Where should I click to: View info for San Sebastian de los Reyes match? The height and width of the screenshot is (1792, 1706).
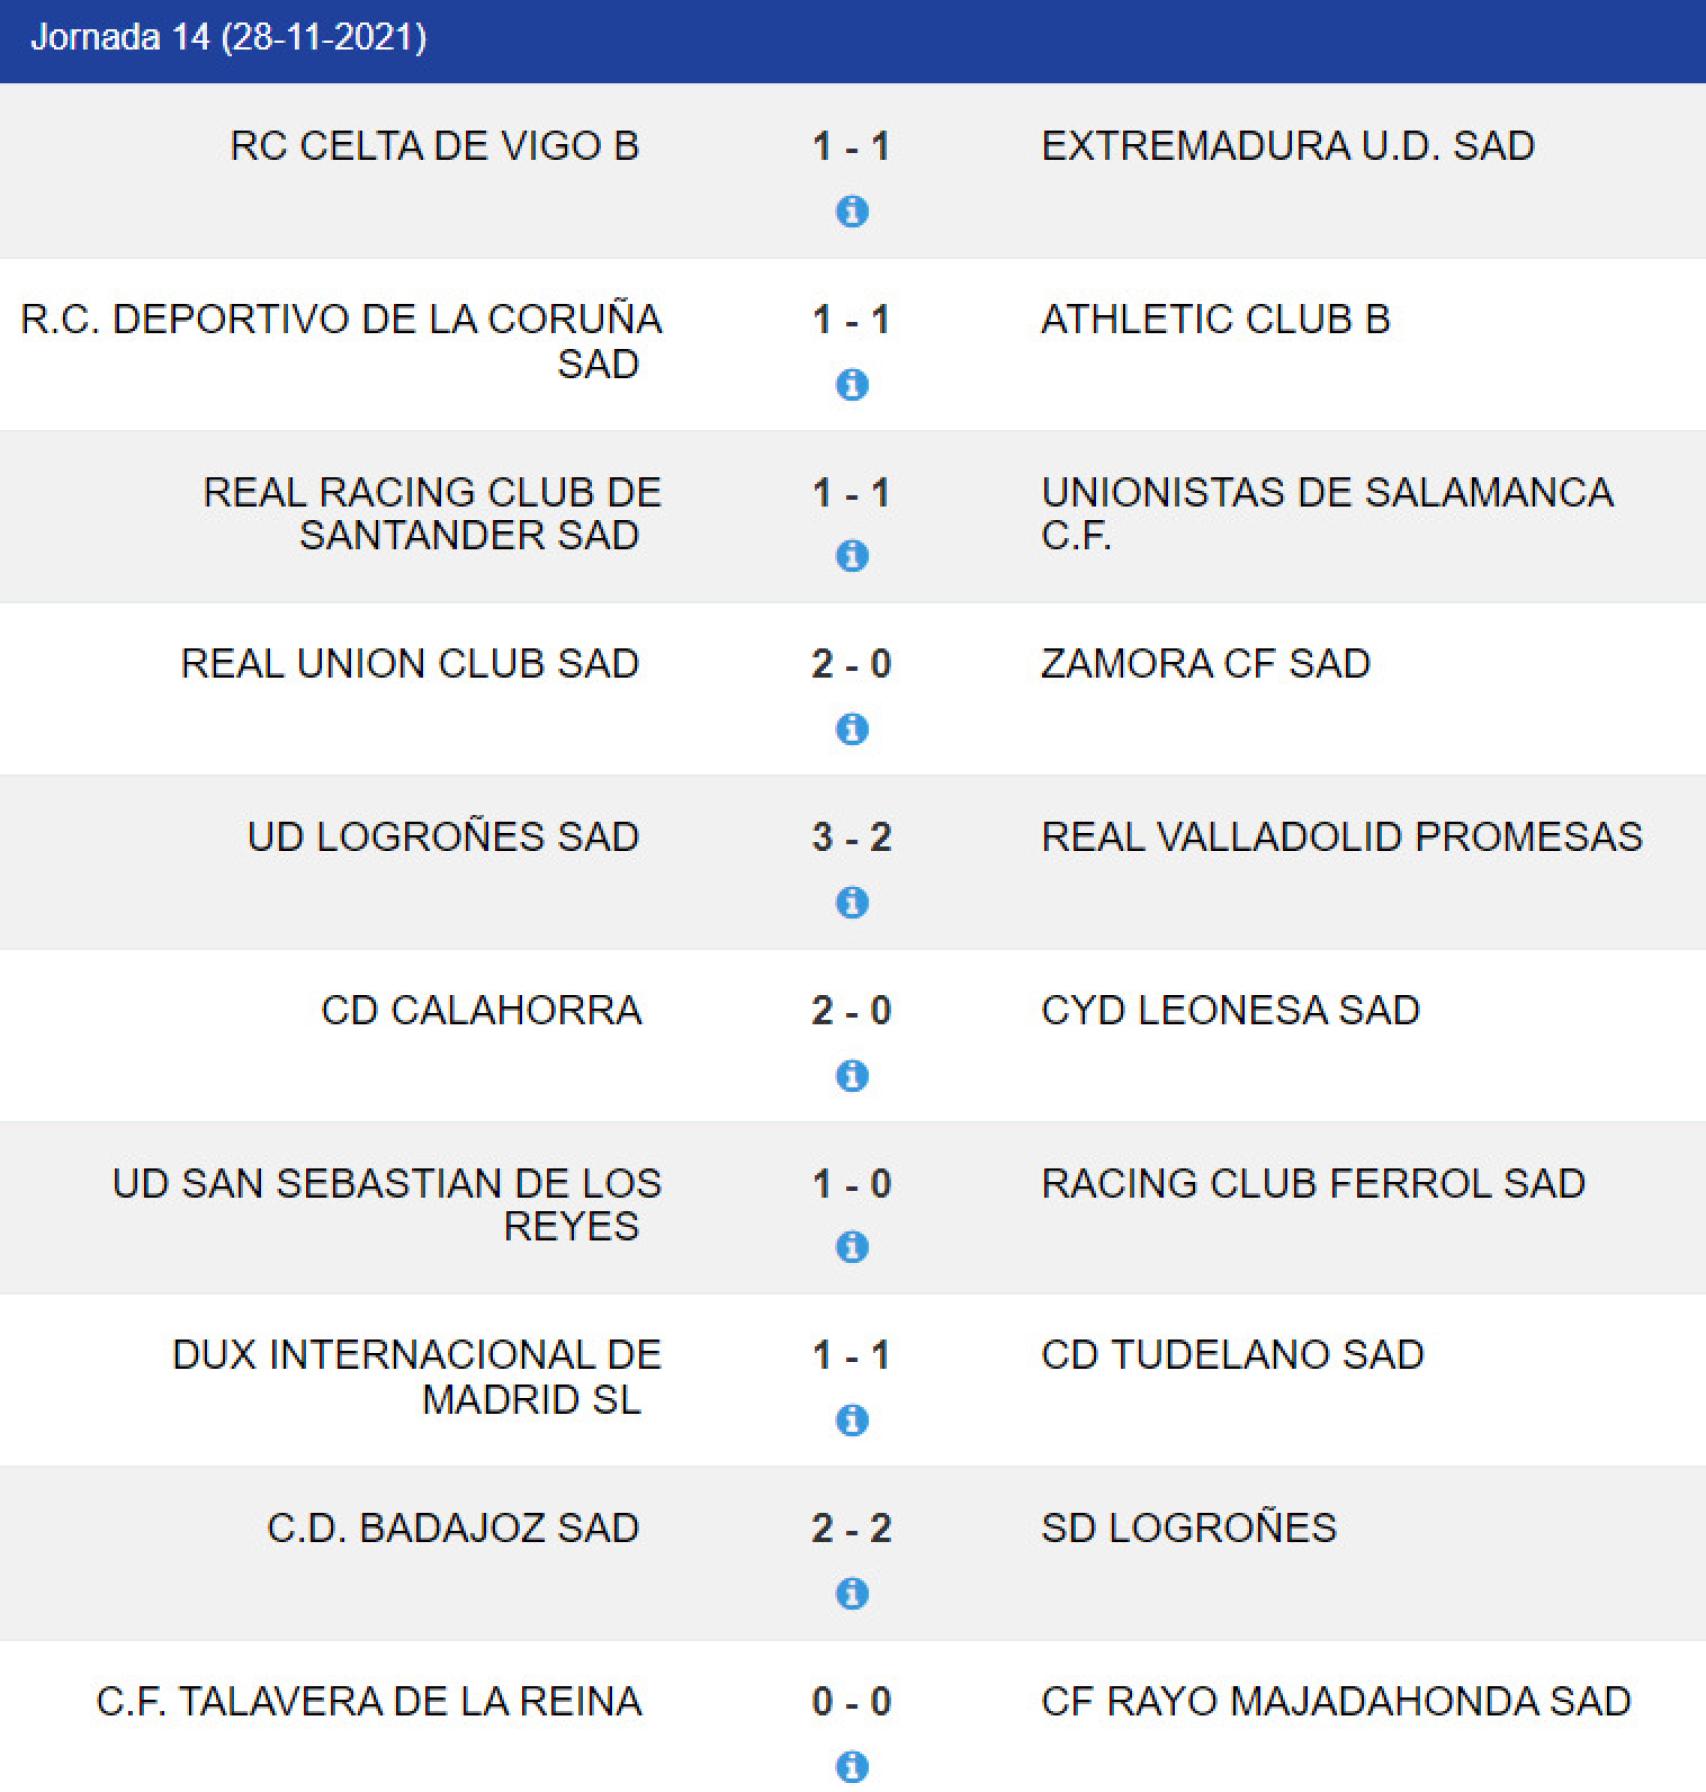pos(851,1246)
